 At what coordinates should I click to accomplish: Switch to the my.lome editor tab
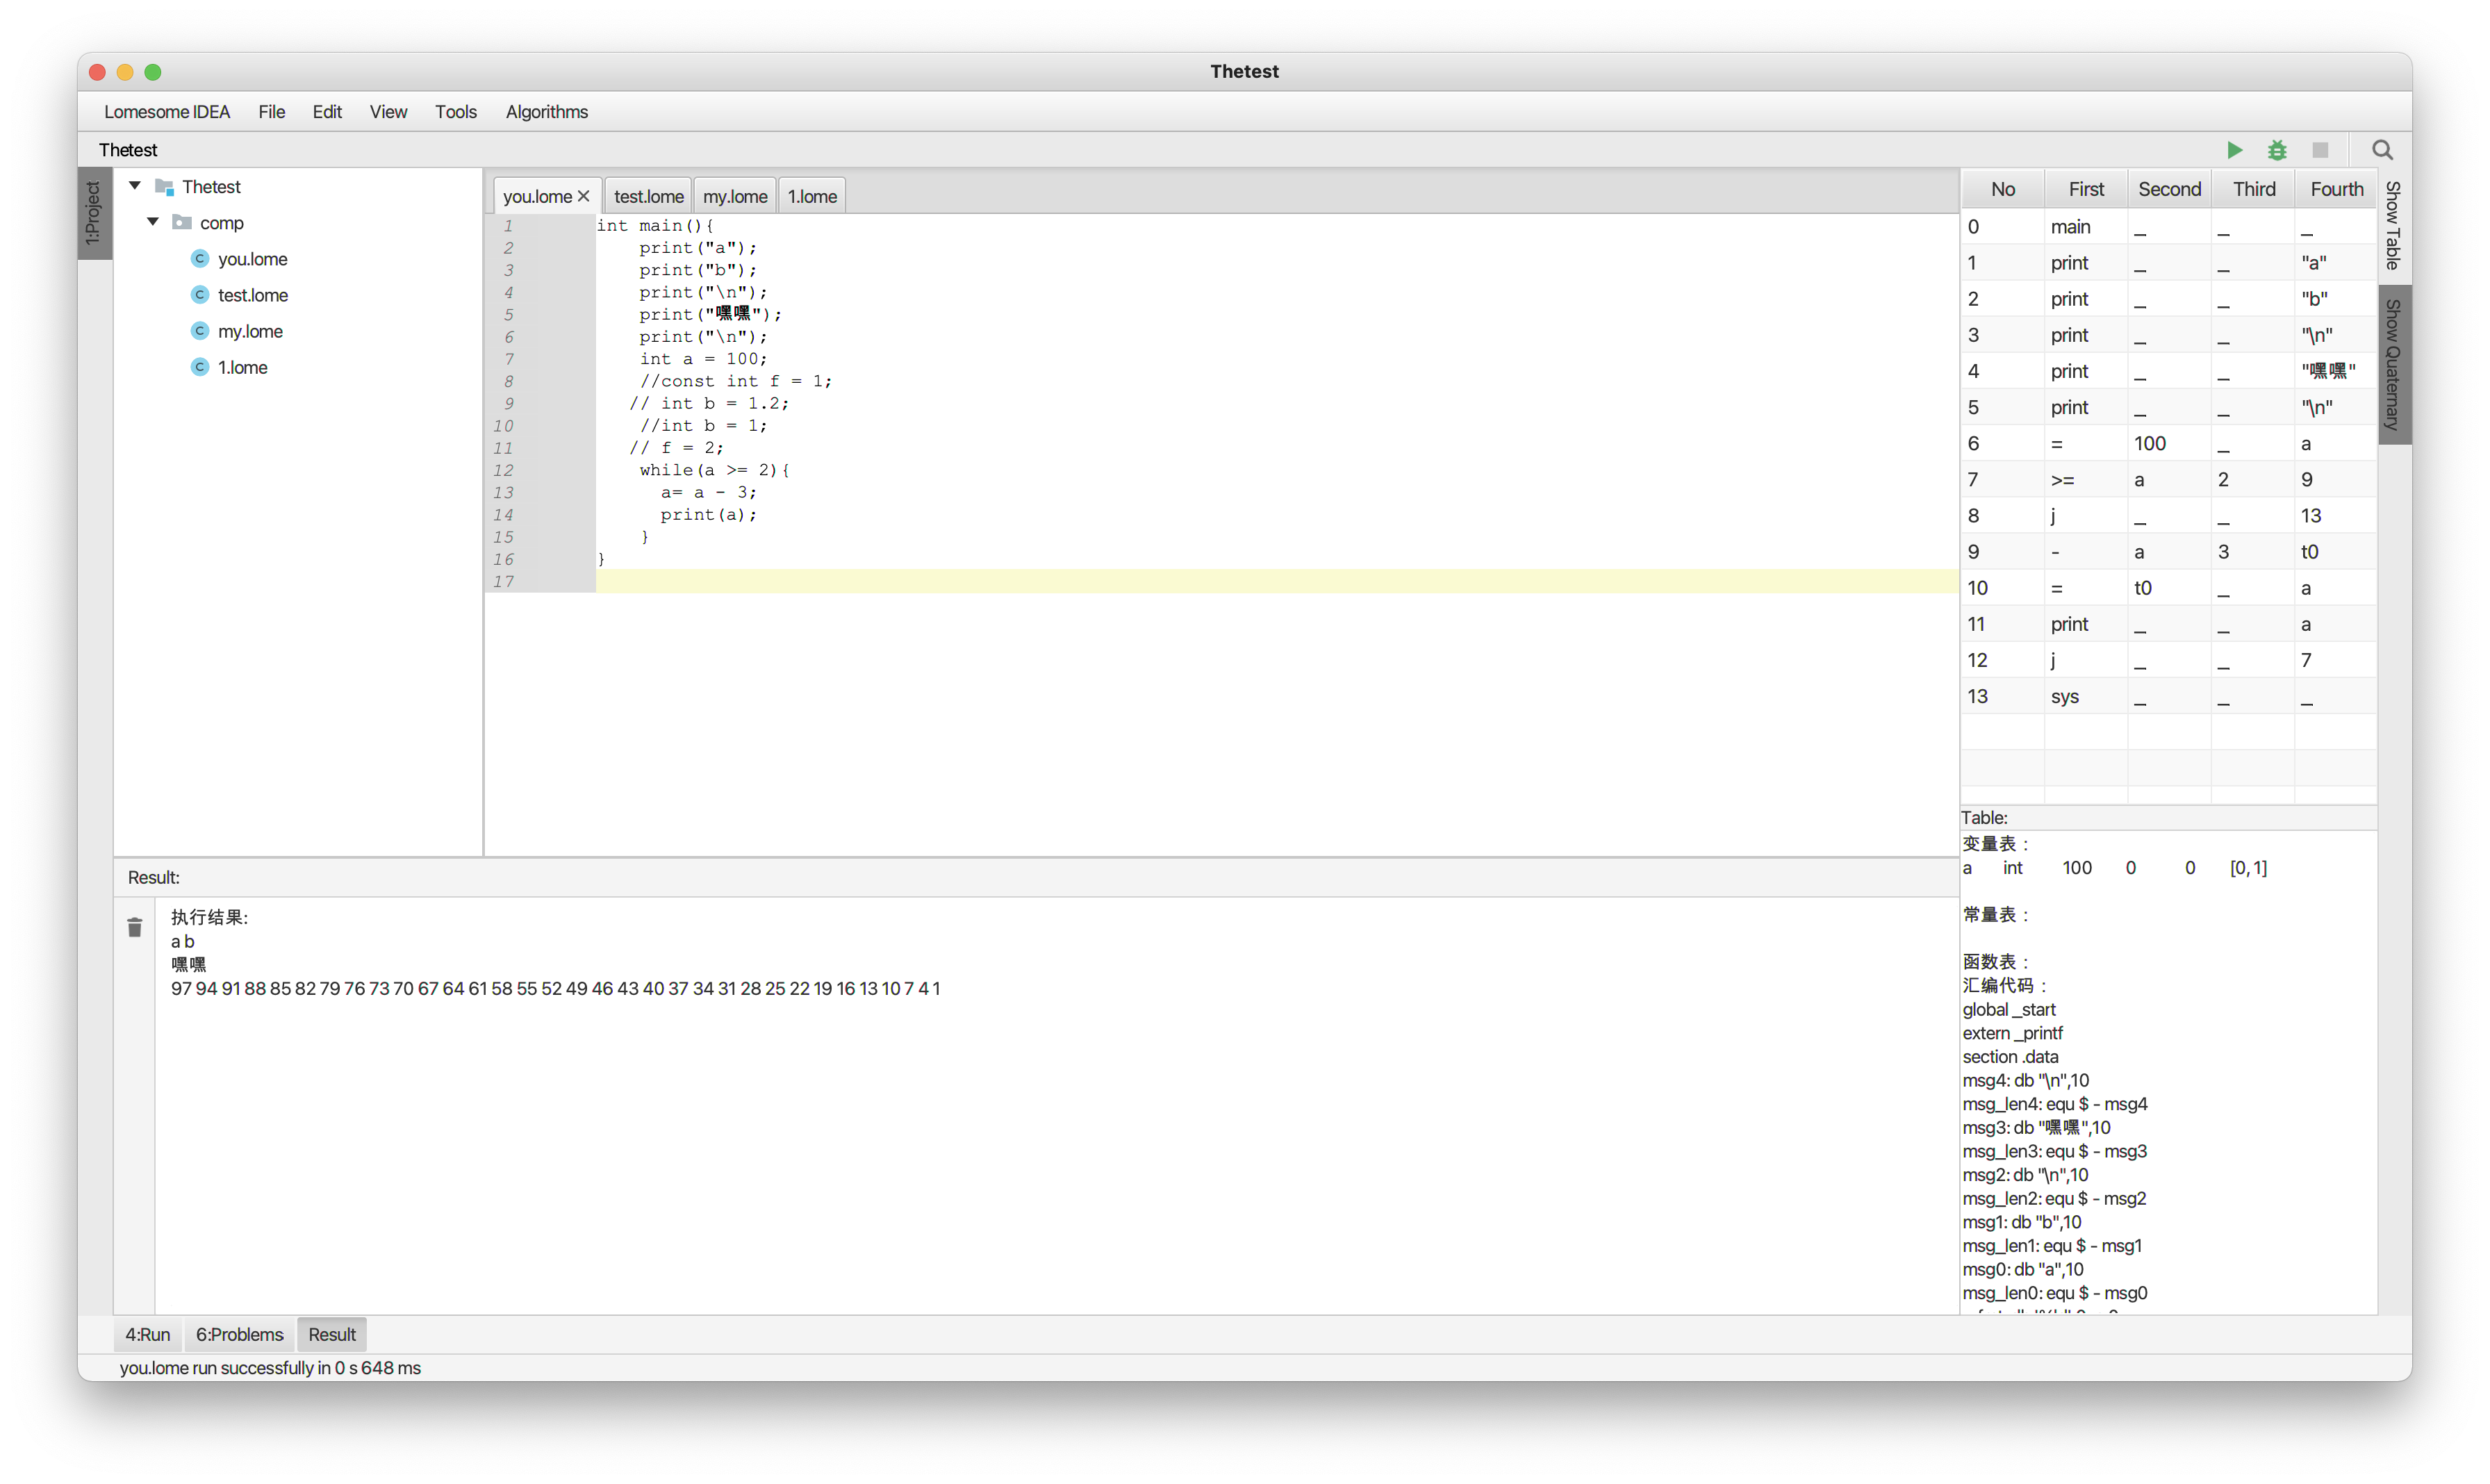[735, 196]
